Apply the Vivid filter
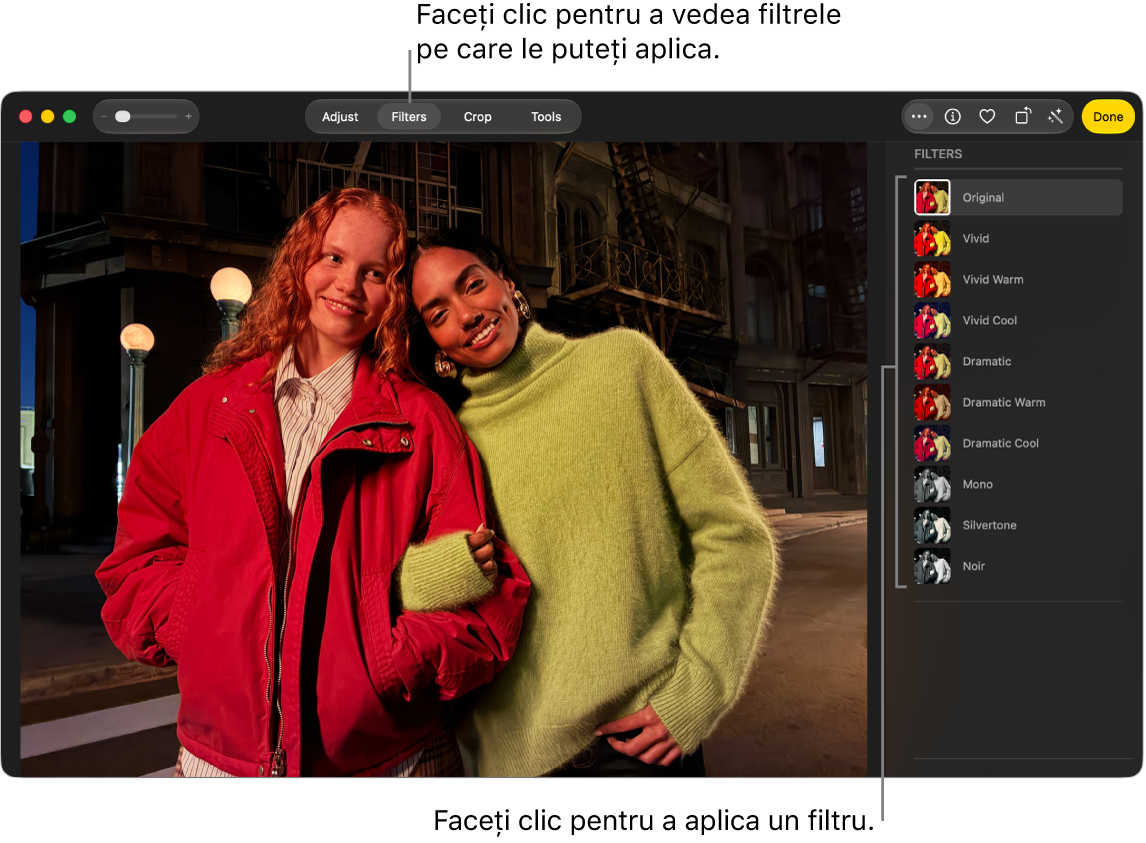 coord(1017,238)
